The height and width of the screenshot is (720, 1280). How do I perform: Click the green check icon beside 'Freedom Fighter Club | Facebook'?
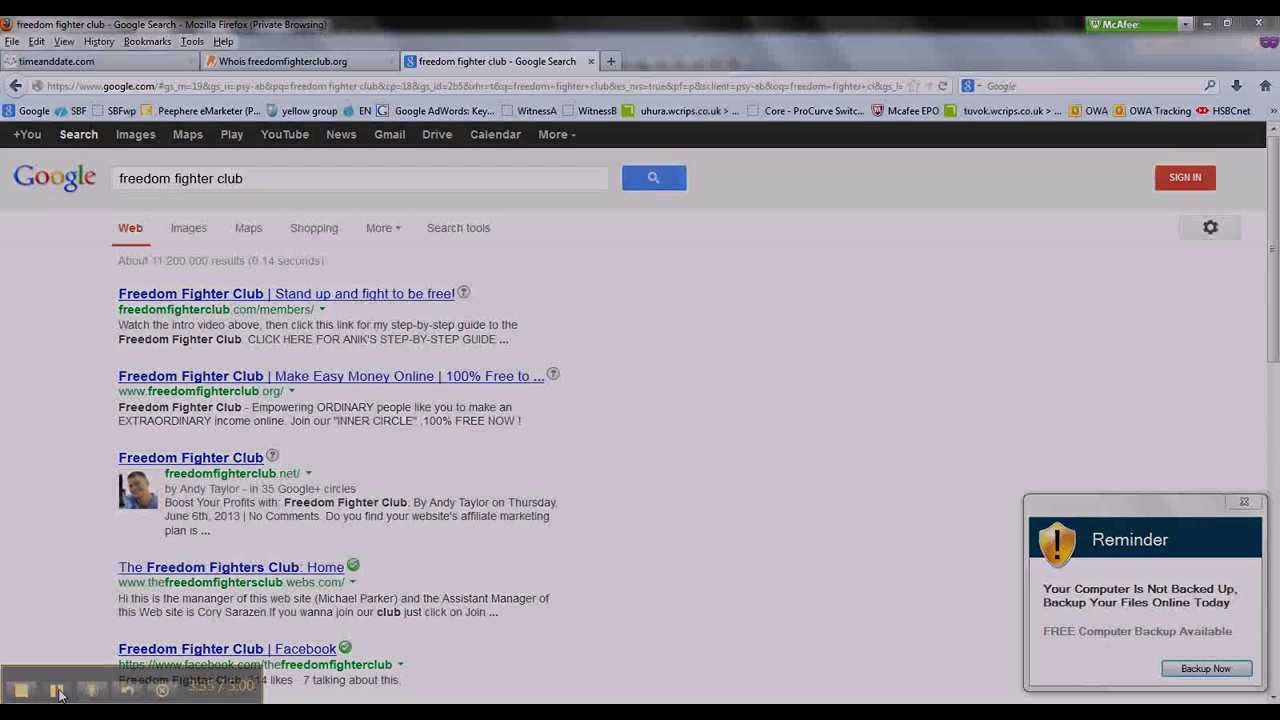[345, 648]
